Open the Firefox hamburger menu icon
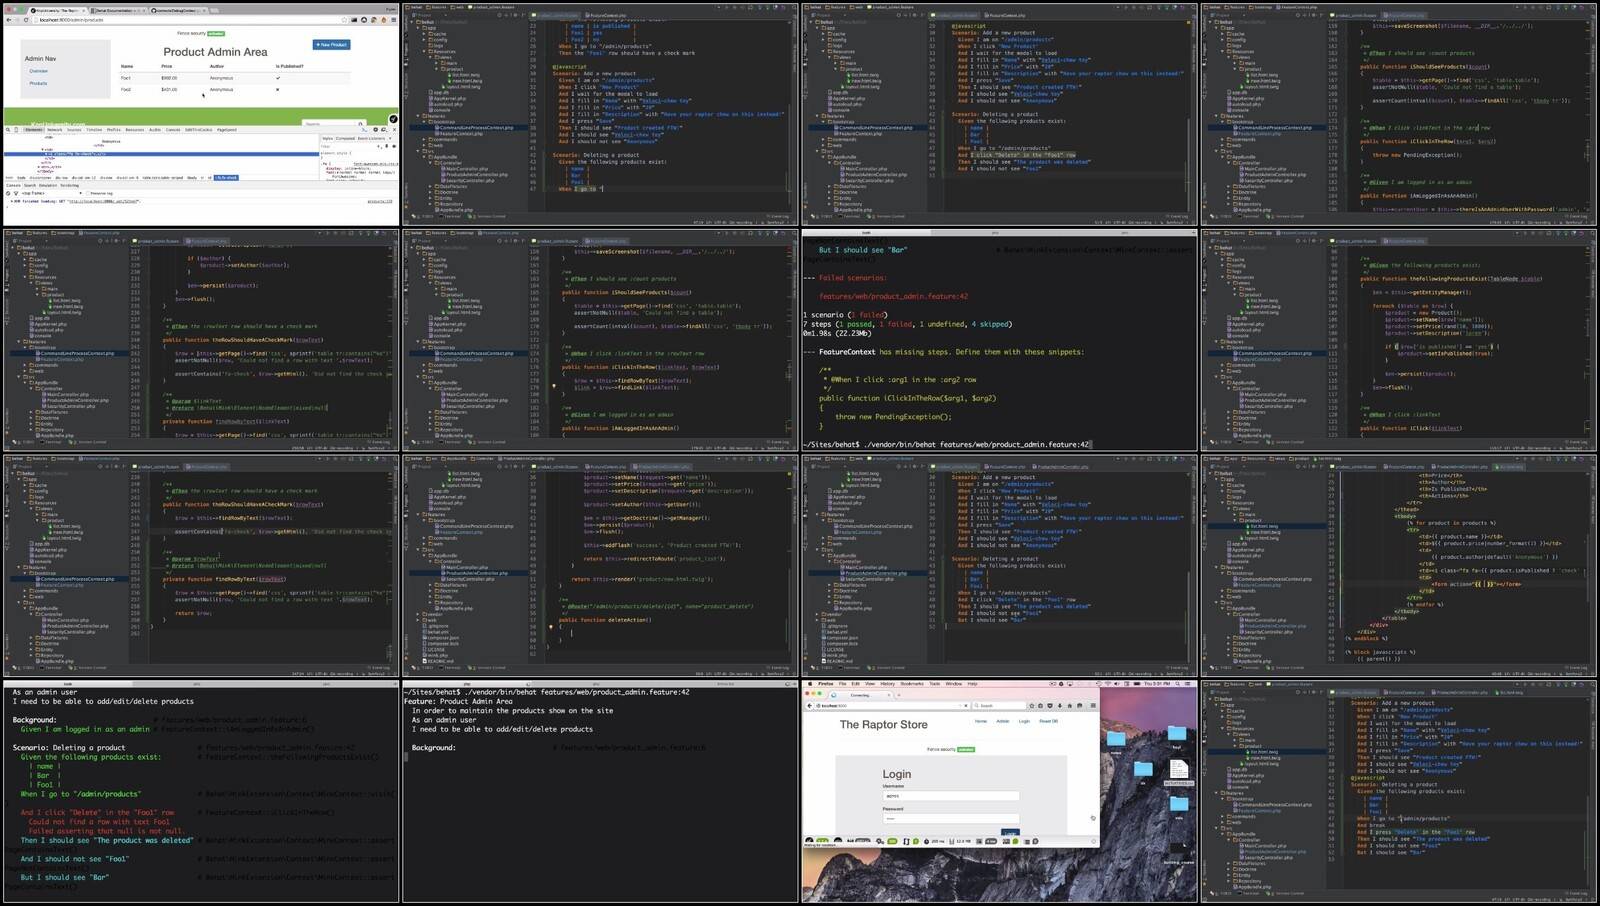The height and width of the screenshot is (906, 1600). coord(1093,705)
